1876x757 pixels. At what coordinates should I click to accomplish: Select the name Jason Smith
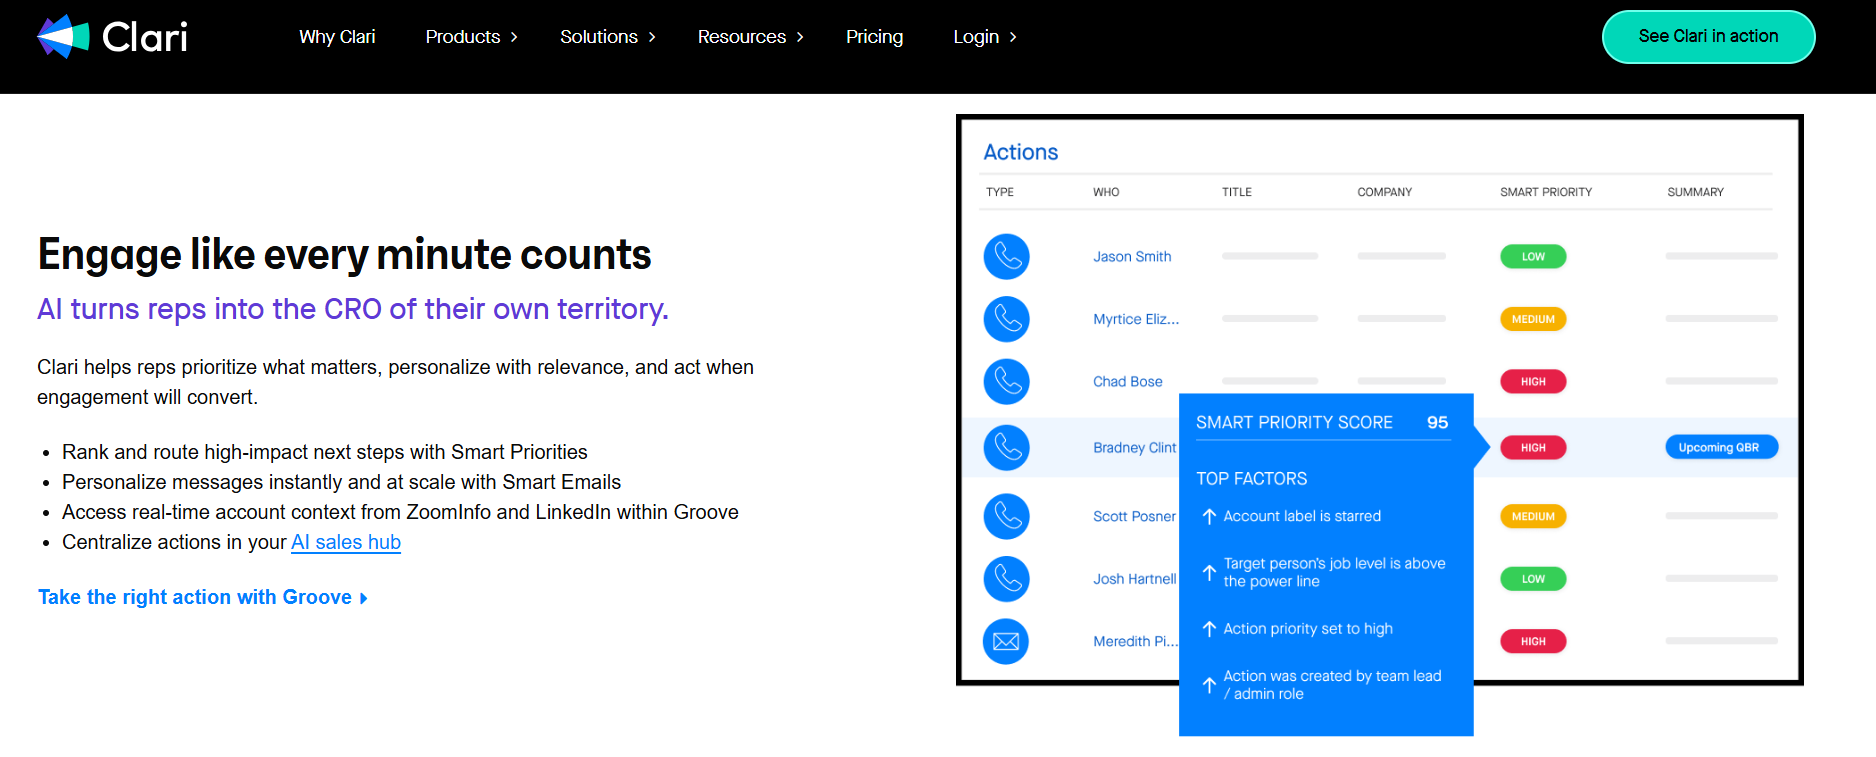click(1132, 257)
